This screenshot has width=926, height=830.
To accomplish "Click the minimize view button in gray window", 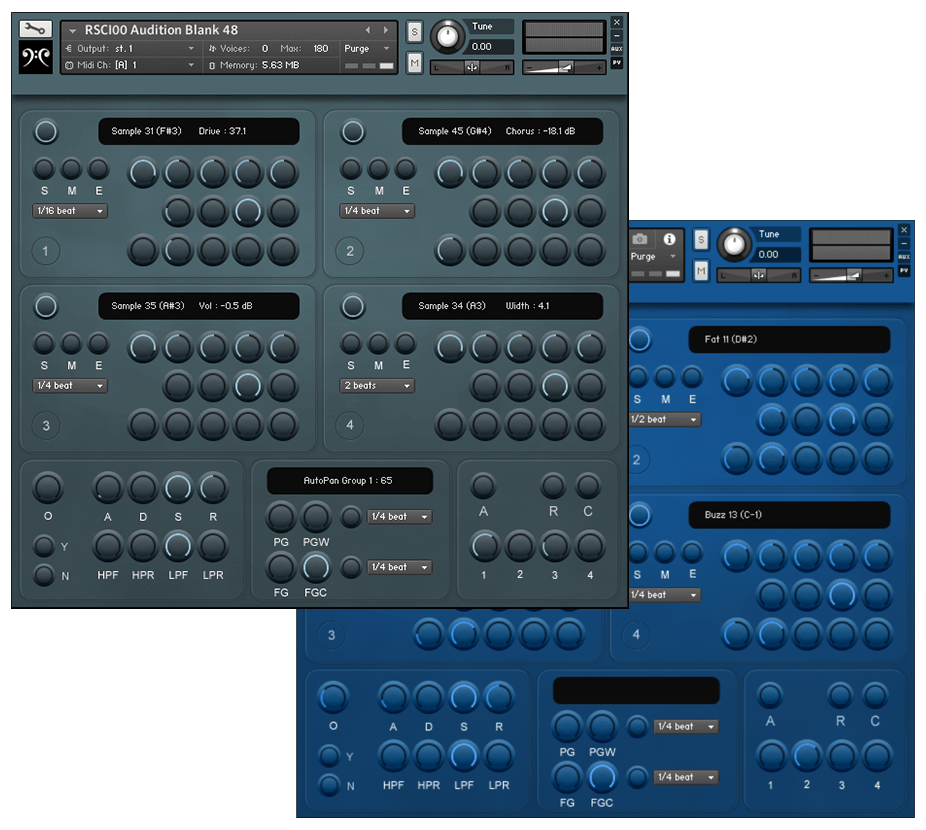I will (x=617, y=36).
